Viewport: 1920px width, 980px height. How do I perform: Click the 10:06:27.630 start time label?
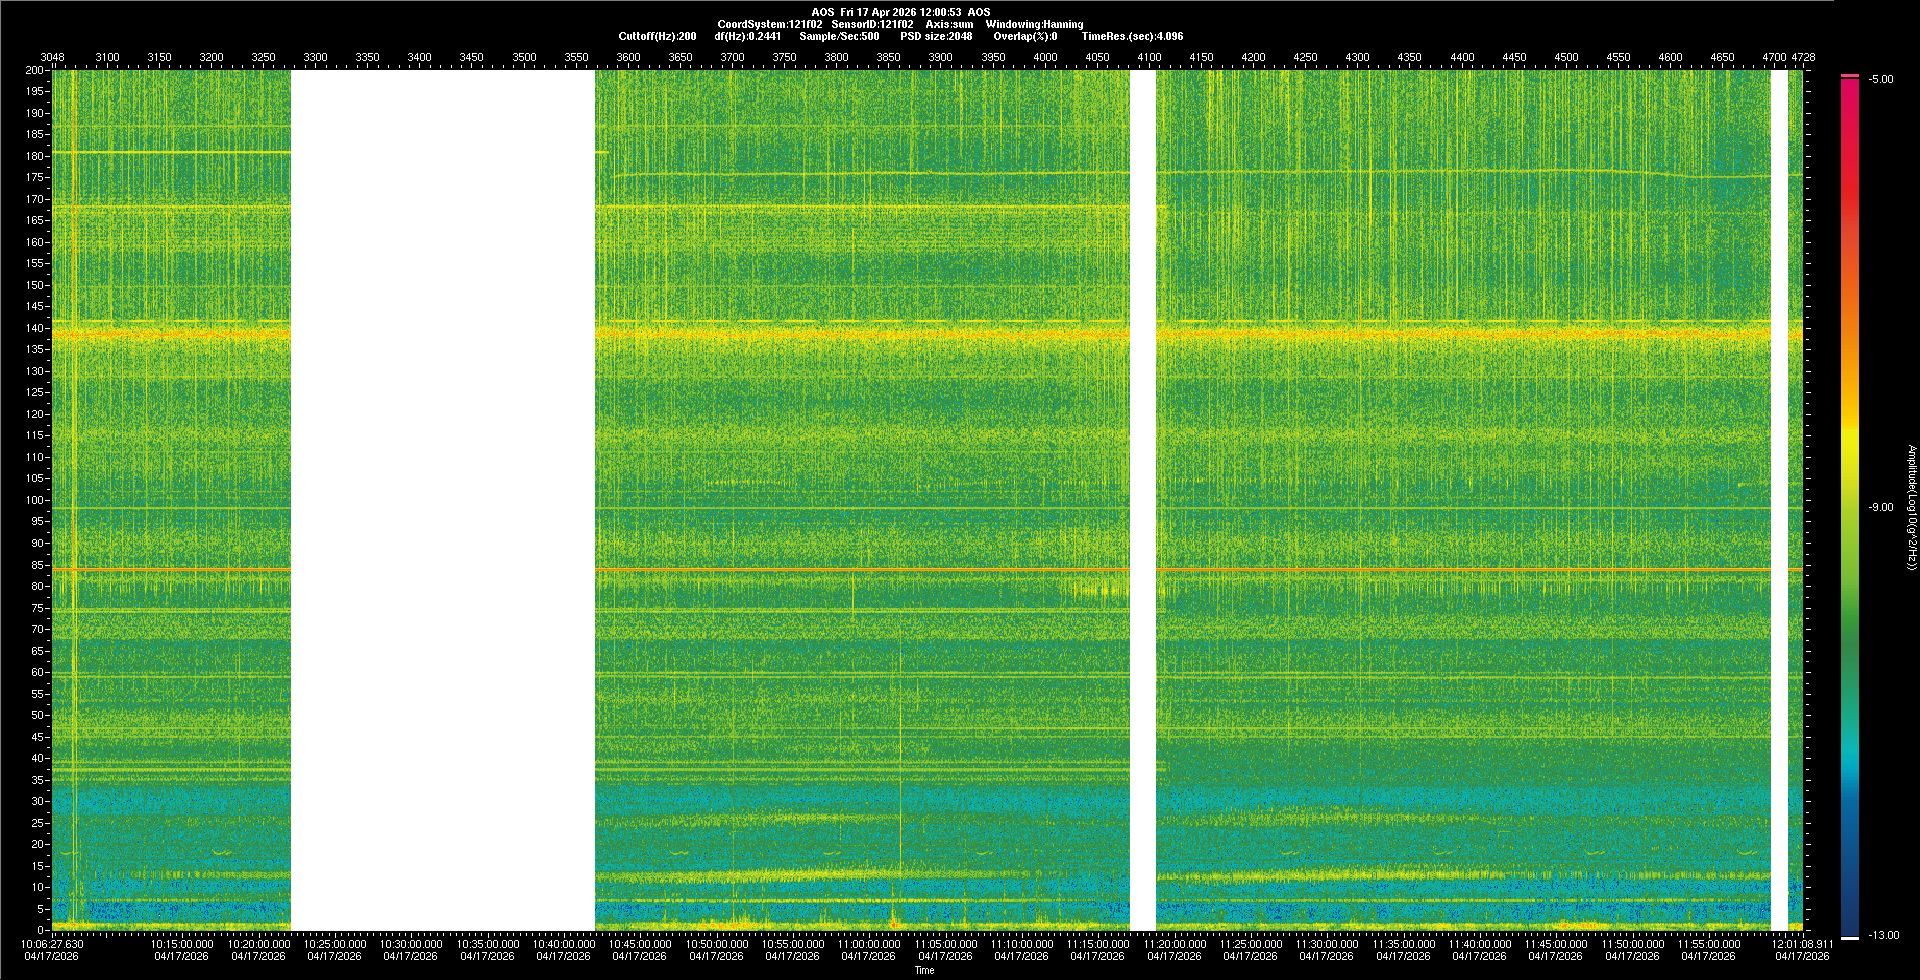(x=52, y=944)
